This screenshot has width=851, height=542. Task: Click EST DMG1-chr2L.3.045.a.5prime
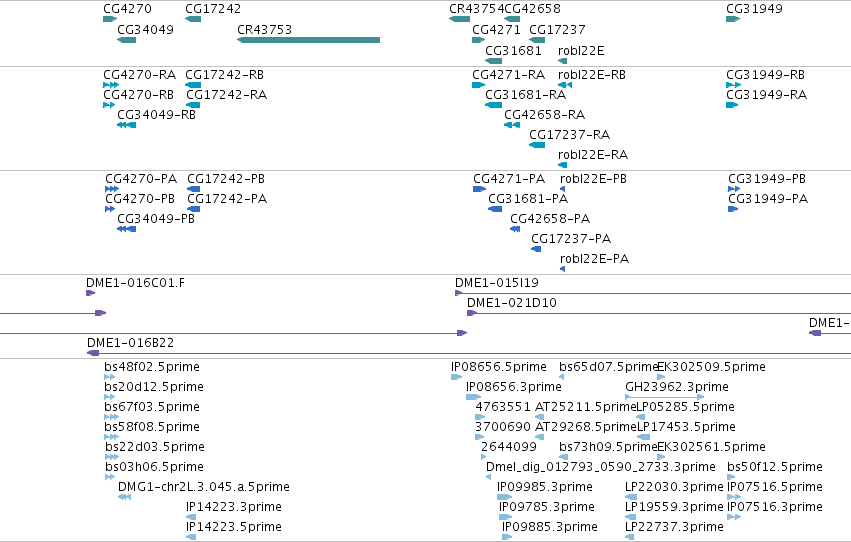tap(204, 487)
